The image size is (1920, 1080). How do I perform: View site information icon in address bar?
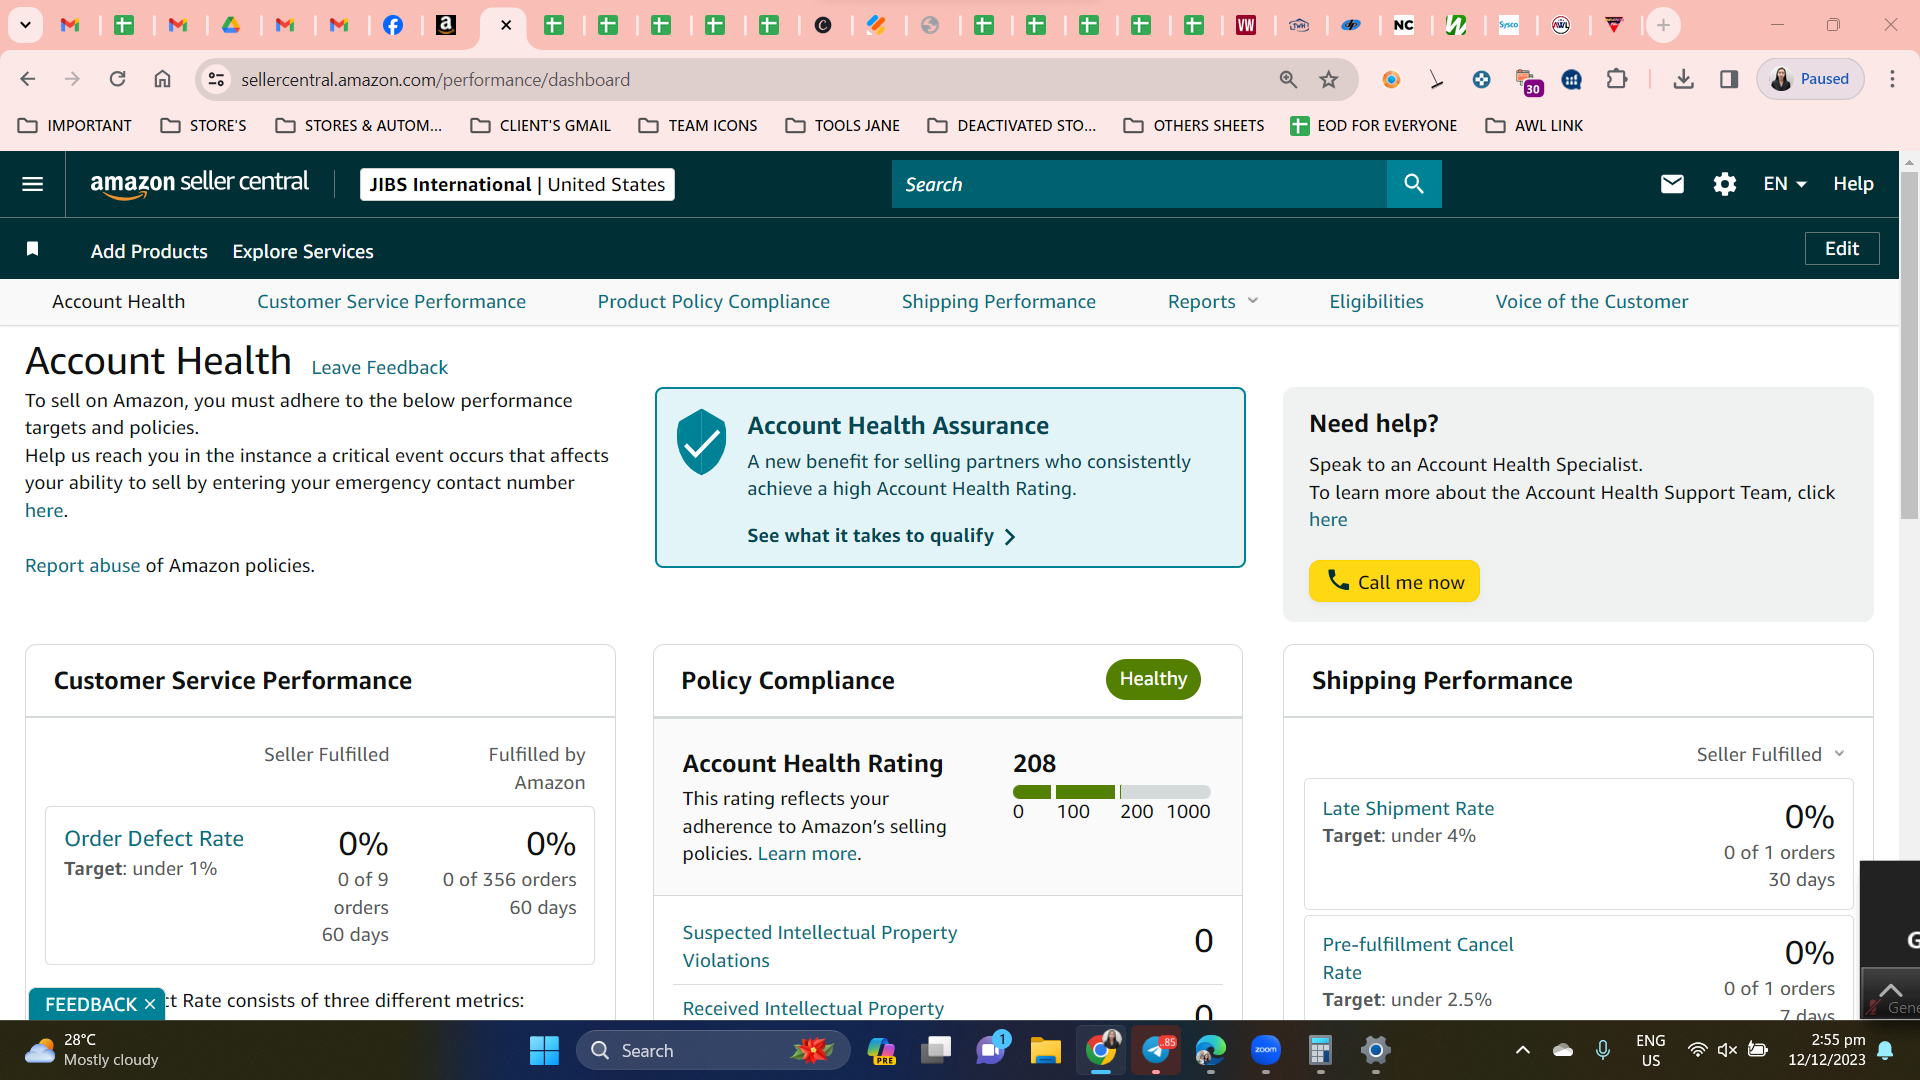pyautogui.click(x=216, y=79)
